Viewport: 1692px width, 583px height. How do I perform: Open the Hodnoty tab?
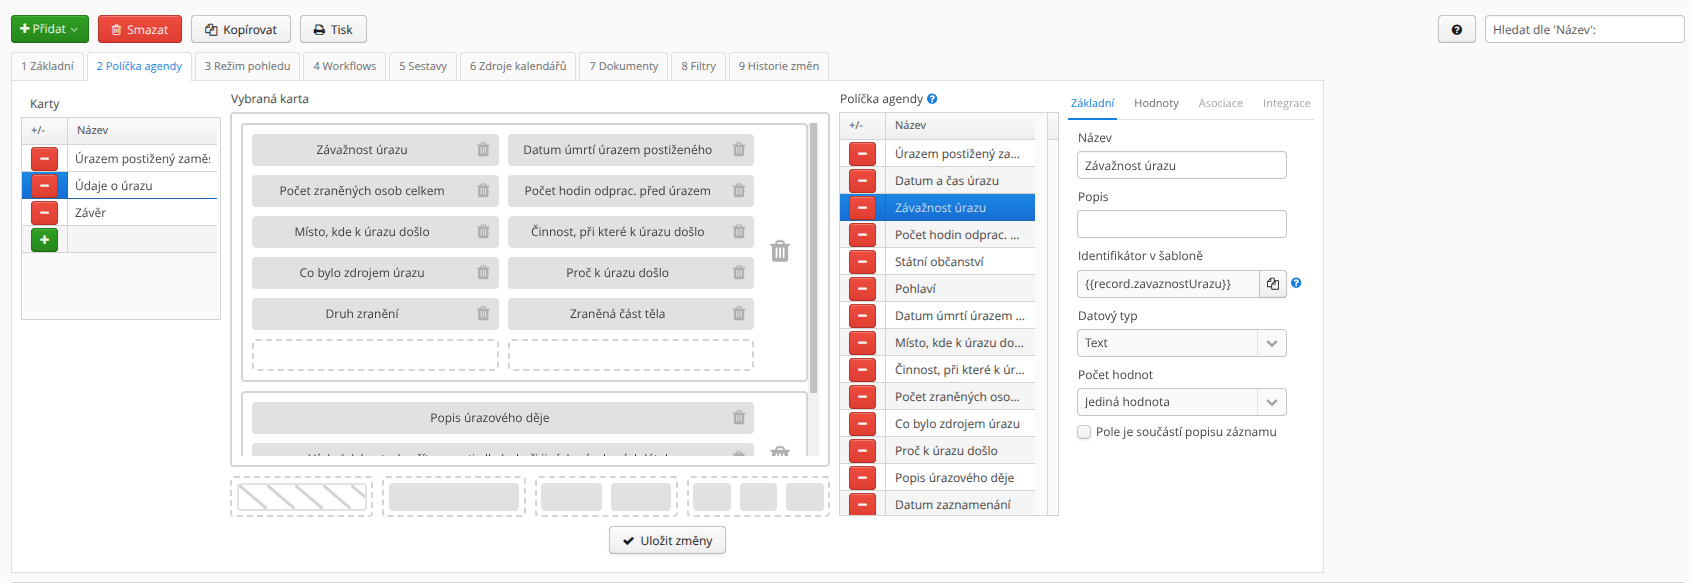point(1156,103)
